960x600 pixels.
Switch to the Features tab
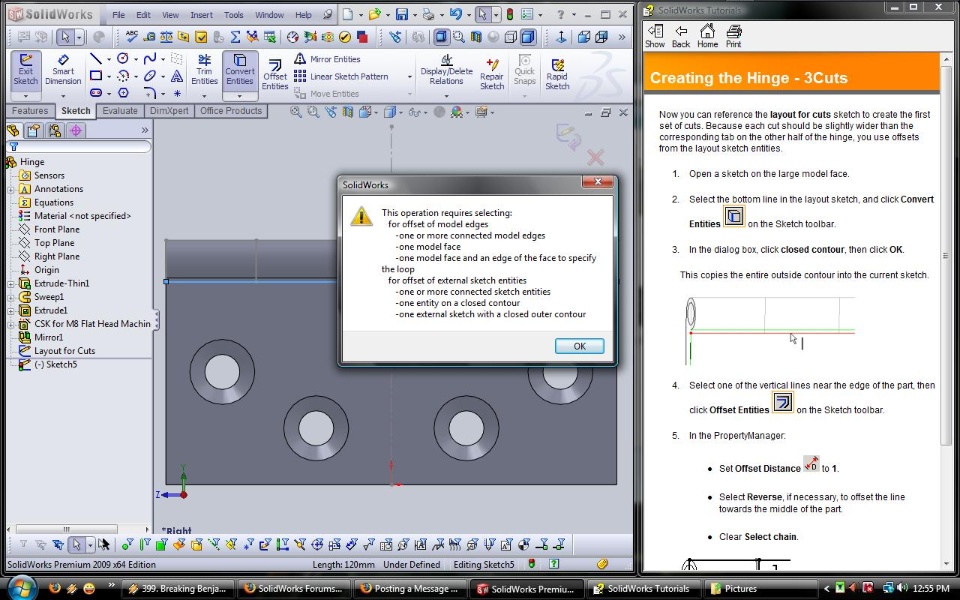[30, 111]
